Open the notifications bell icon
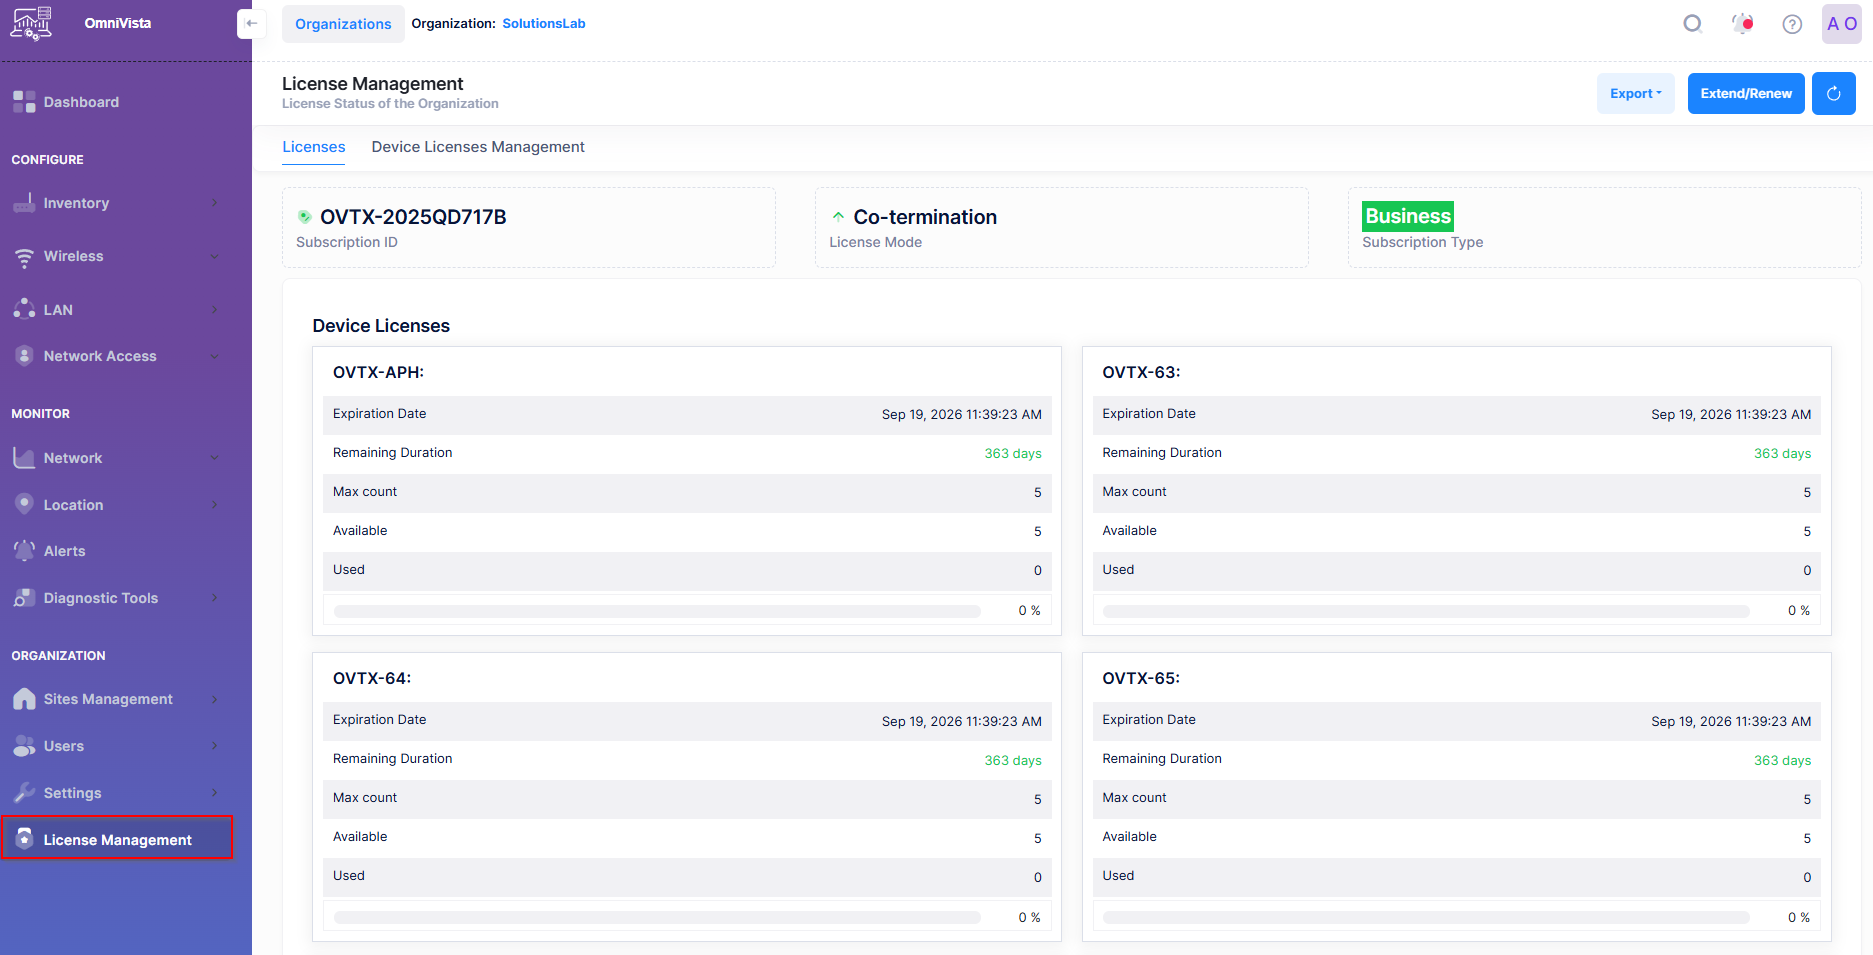The height and width of the screenshot is (955, 1873). coord(1743,24)
